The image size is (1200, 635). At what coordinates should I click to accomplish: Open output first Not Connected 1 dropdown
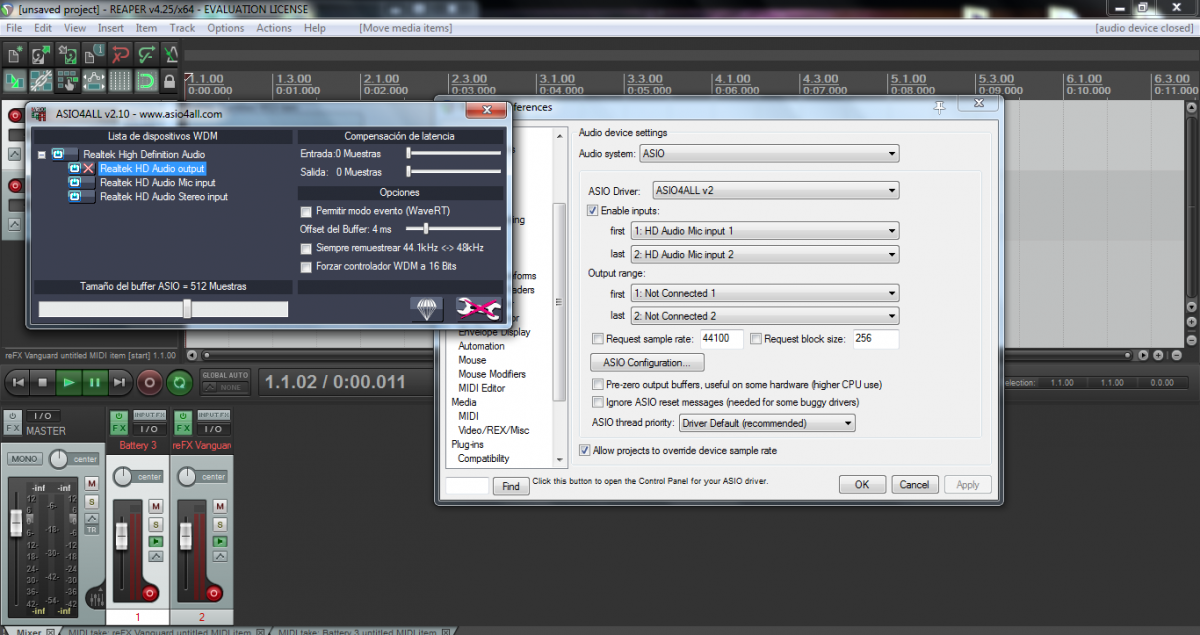click(x=765, y=293)
